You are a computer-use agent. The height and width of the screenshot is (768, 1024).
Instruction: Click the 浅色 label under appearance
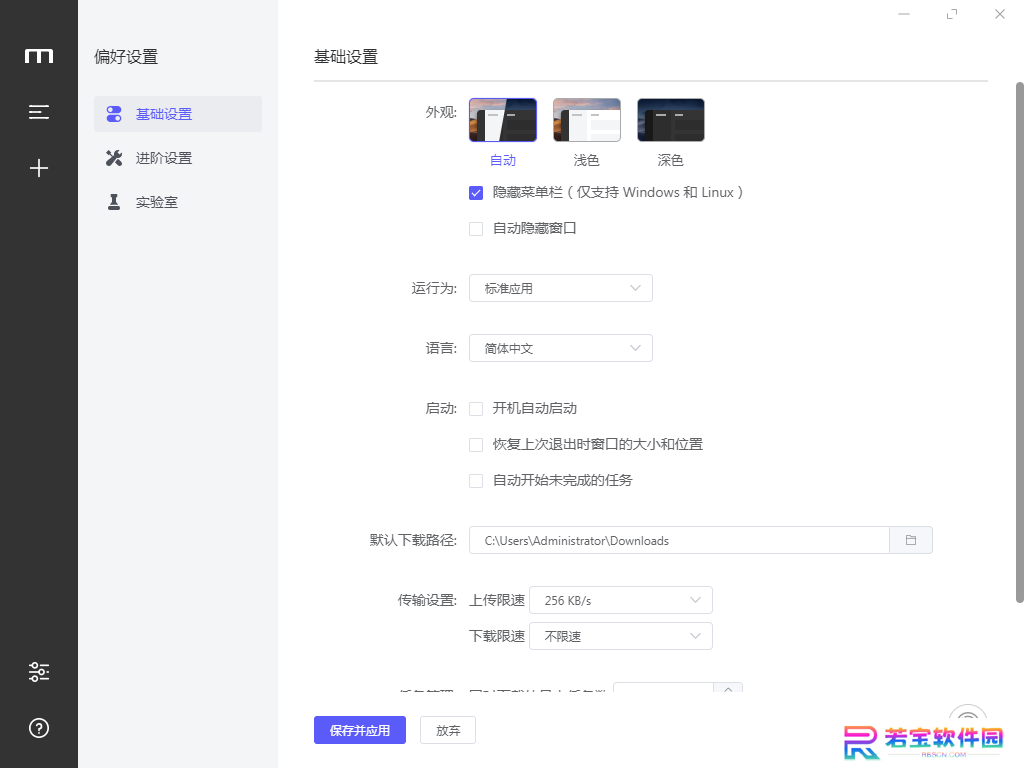[x=586, y=160]
